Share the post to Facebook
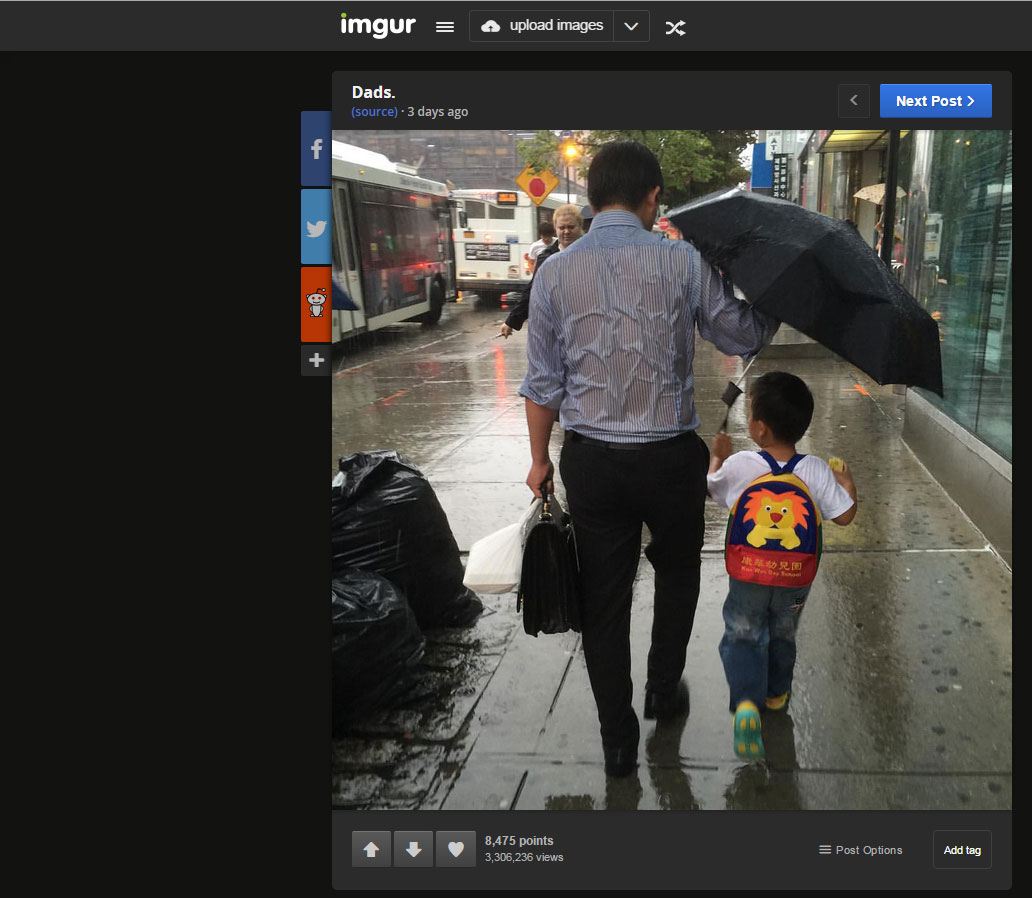This screenshot has width=1032, height=898. pyautogui.click(x=315, y=149)
